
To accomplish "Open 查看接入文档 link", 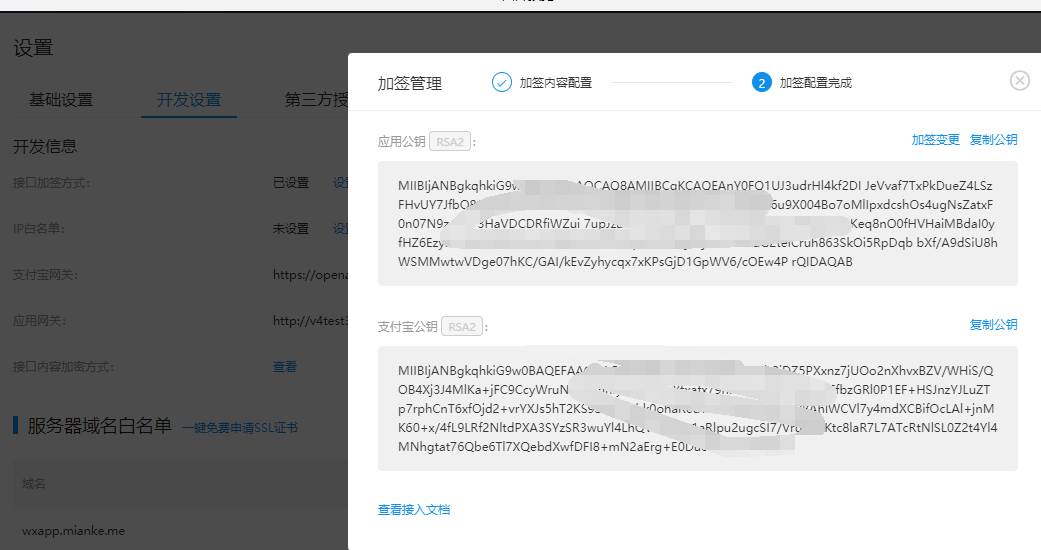I will tap(414, 509).
